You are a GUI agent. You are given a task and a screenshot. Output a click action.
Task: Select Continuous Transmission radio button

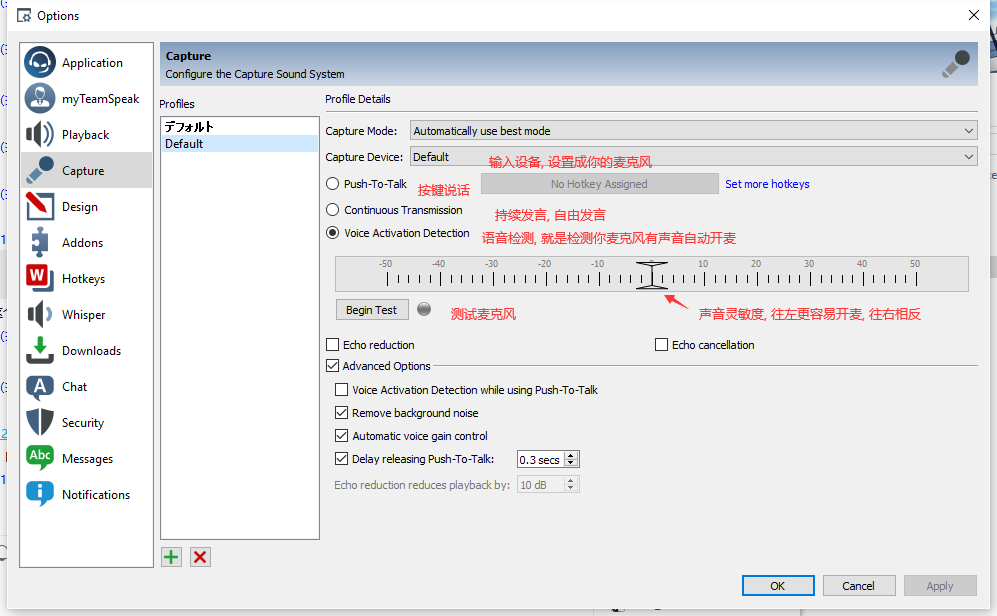(333, 210)
